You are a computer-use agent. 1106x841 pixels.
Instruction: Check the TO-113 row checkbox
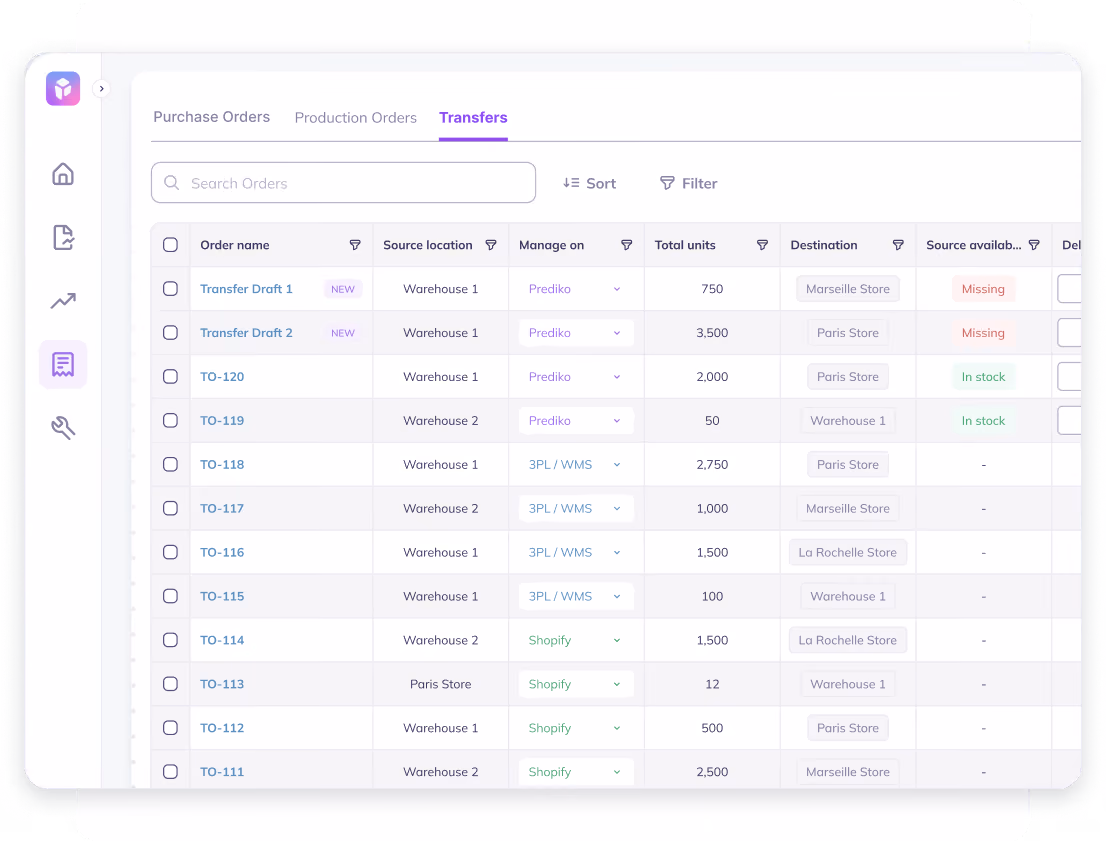(170, 684)
